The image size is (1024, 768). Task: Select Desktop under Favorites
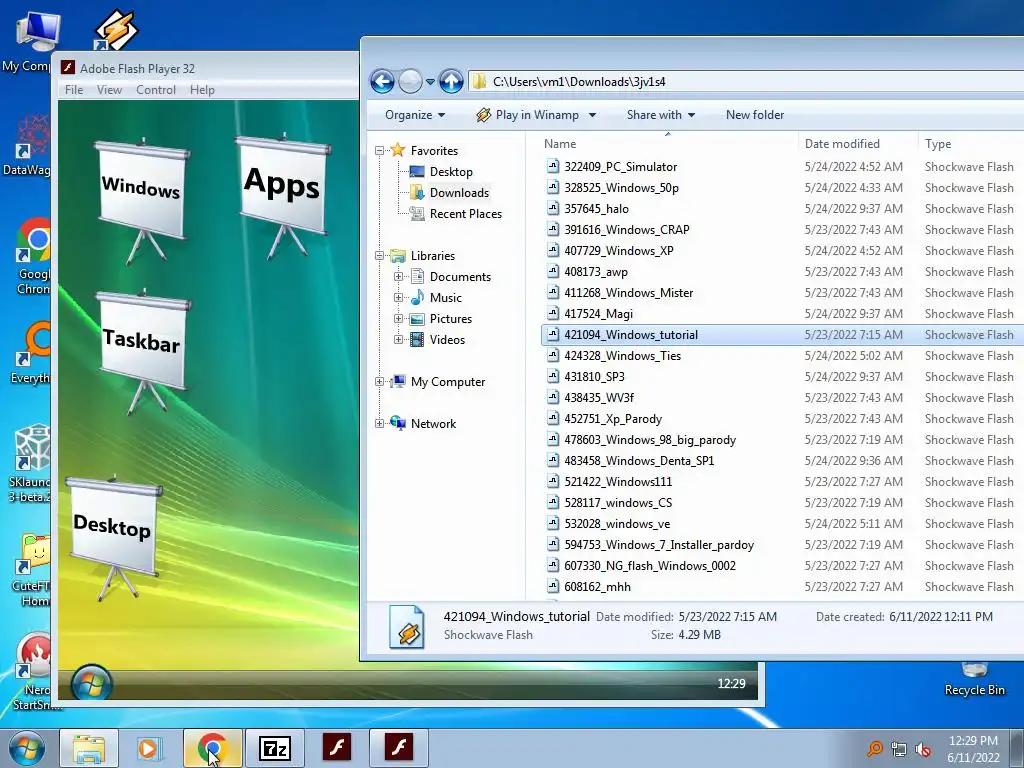[x=451, y=172]
